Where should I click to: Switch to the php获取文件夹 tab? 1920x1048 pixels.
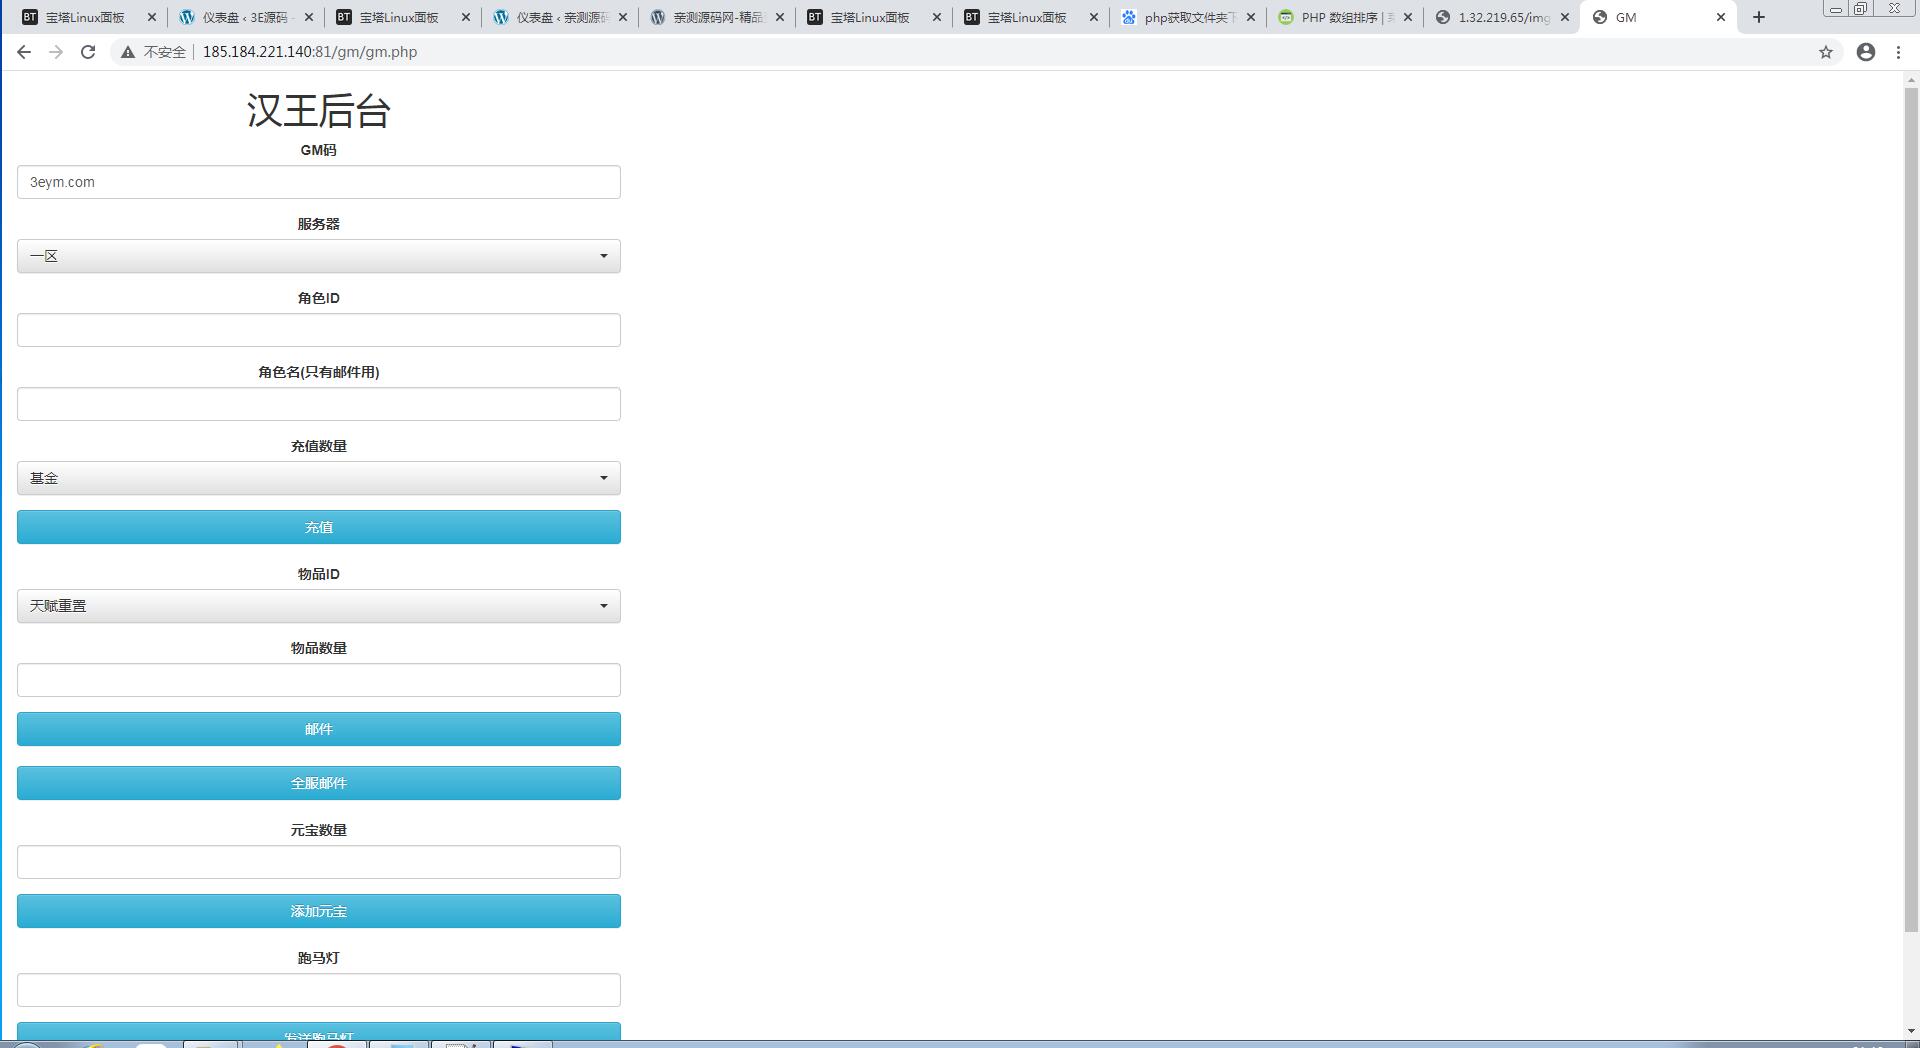(x=1188, y=17)
